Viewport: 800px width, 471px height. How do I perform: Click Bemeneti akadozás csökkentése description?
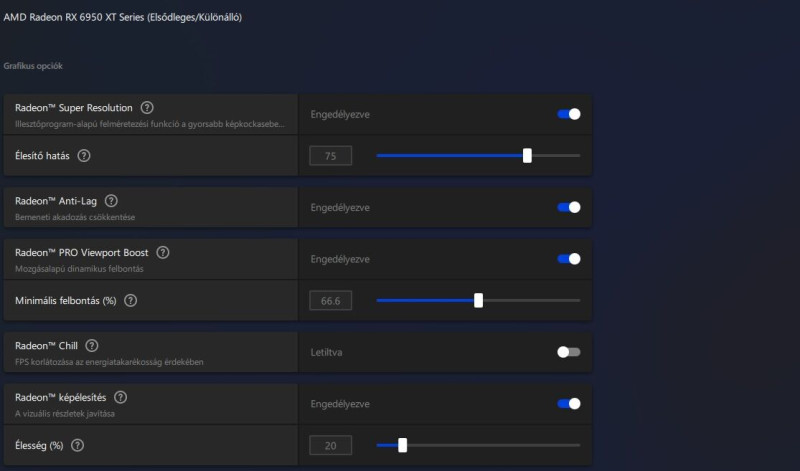[75, 217]
